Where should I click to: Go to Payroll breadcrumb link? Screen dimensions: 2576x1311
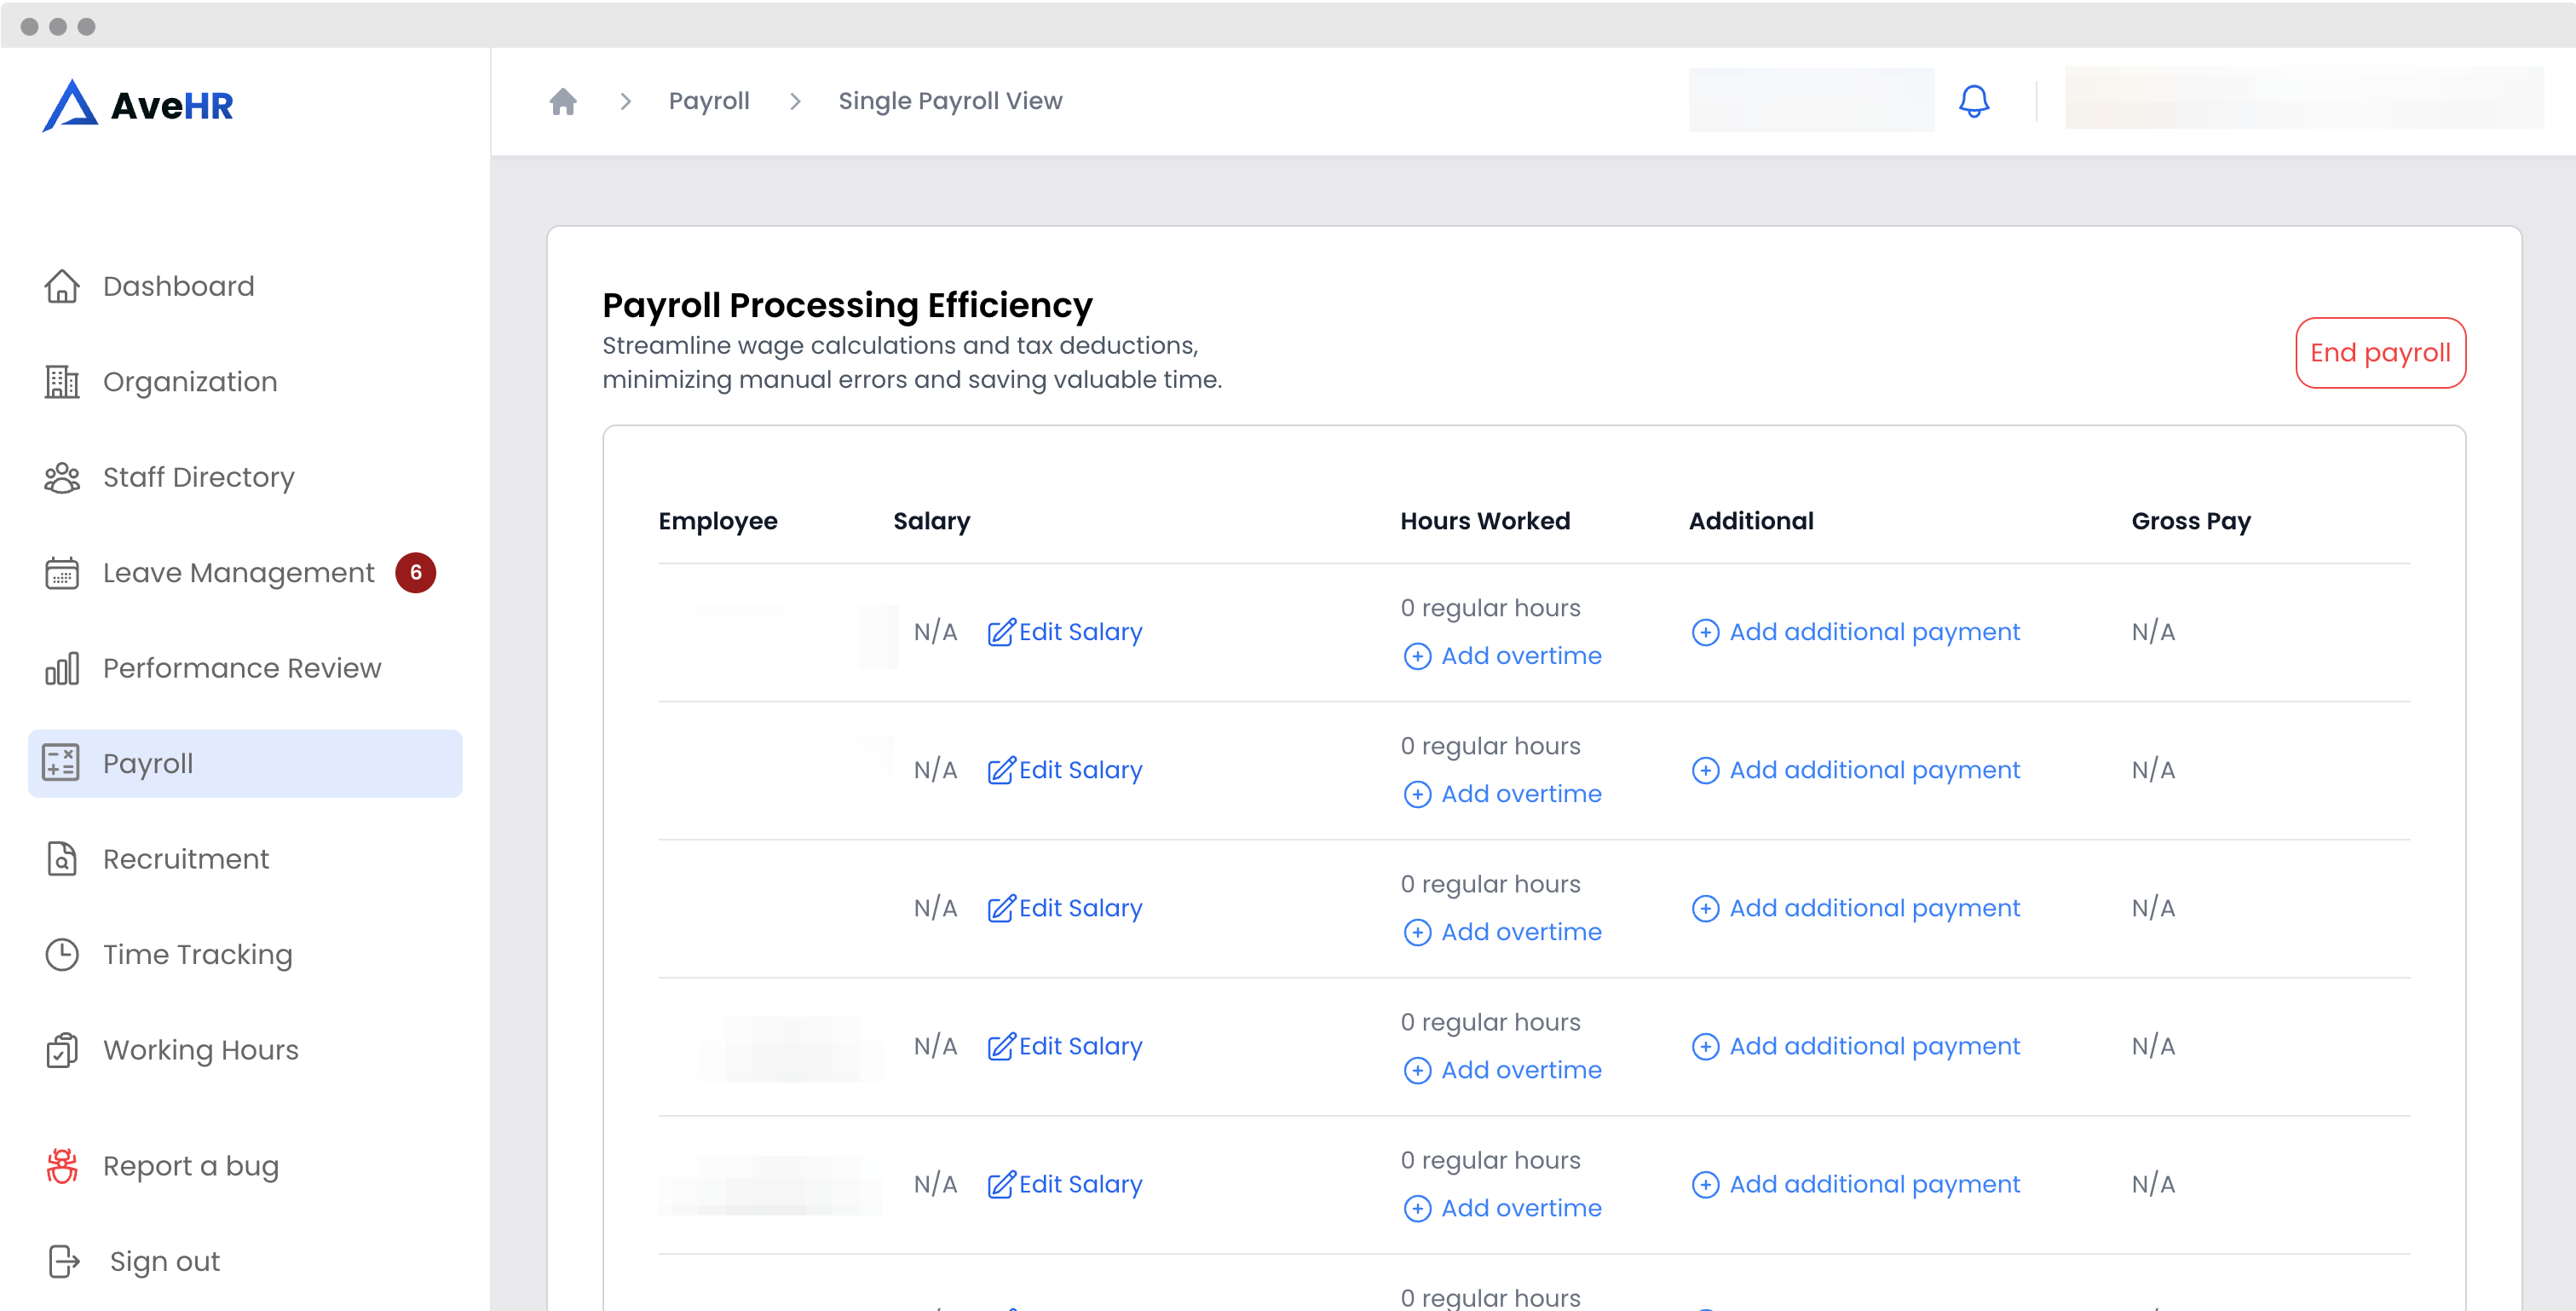tap(708, 101)
